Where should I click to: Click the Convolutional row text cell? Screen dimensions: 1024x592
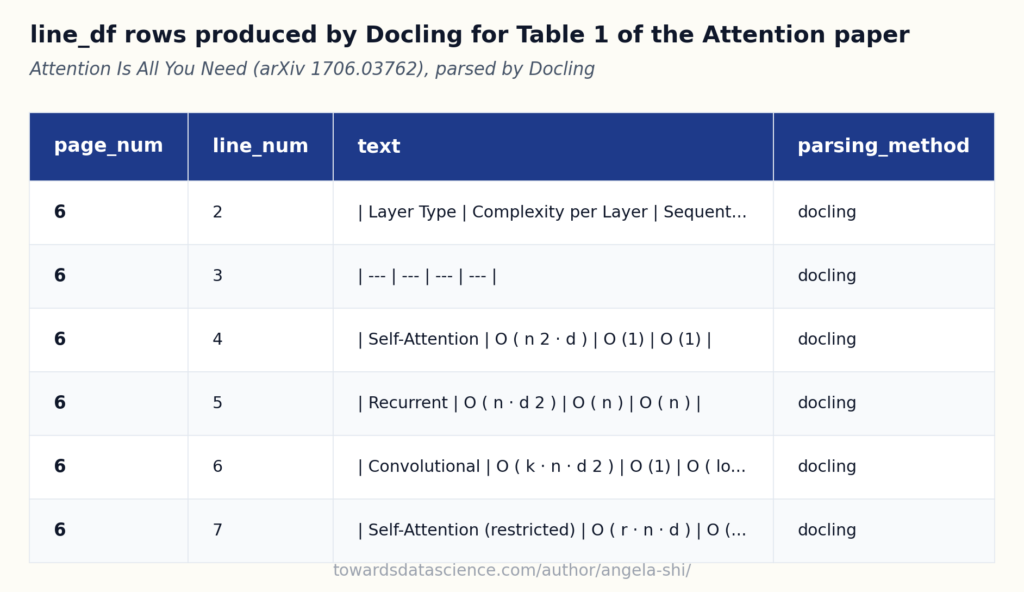pyautogui.click(x=552, y=467)
